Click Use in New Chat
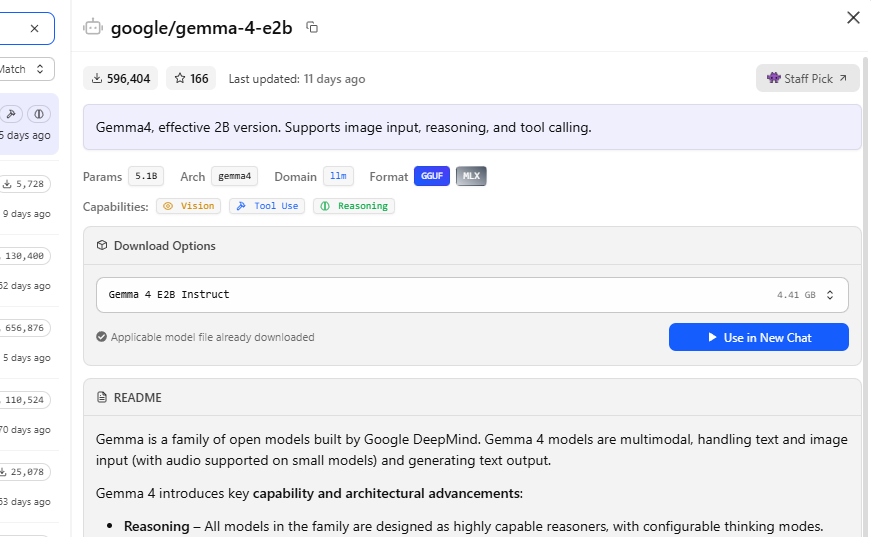 click(x=759, y=337)
